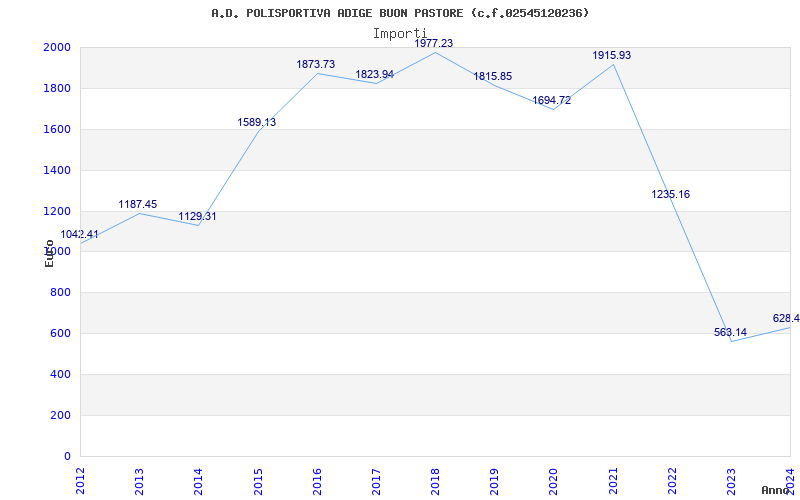Click x-axis year 2012
This screenshot has width=800, height=500.
coord(81,481)
